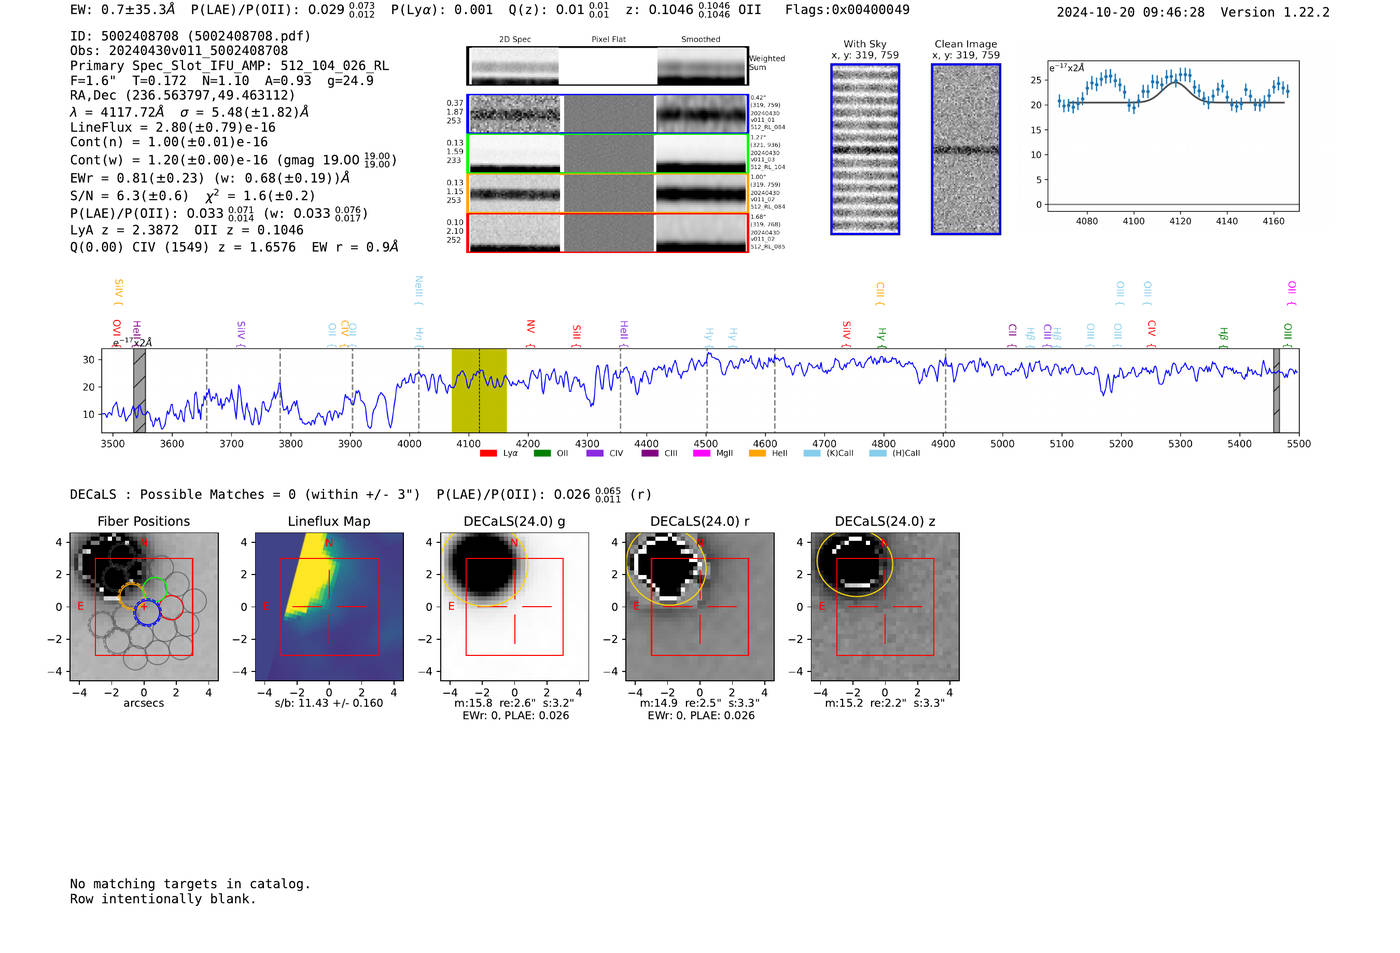
Task: Click the 2024-10-20 09:46:28 timestamp
Action: (x=1130, y=12)
